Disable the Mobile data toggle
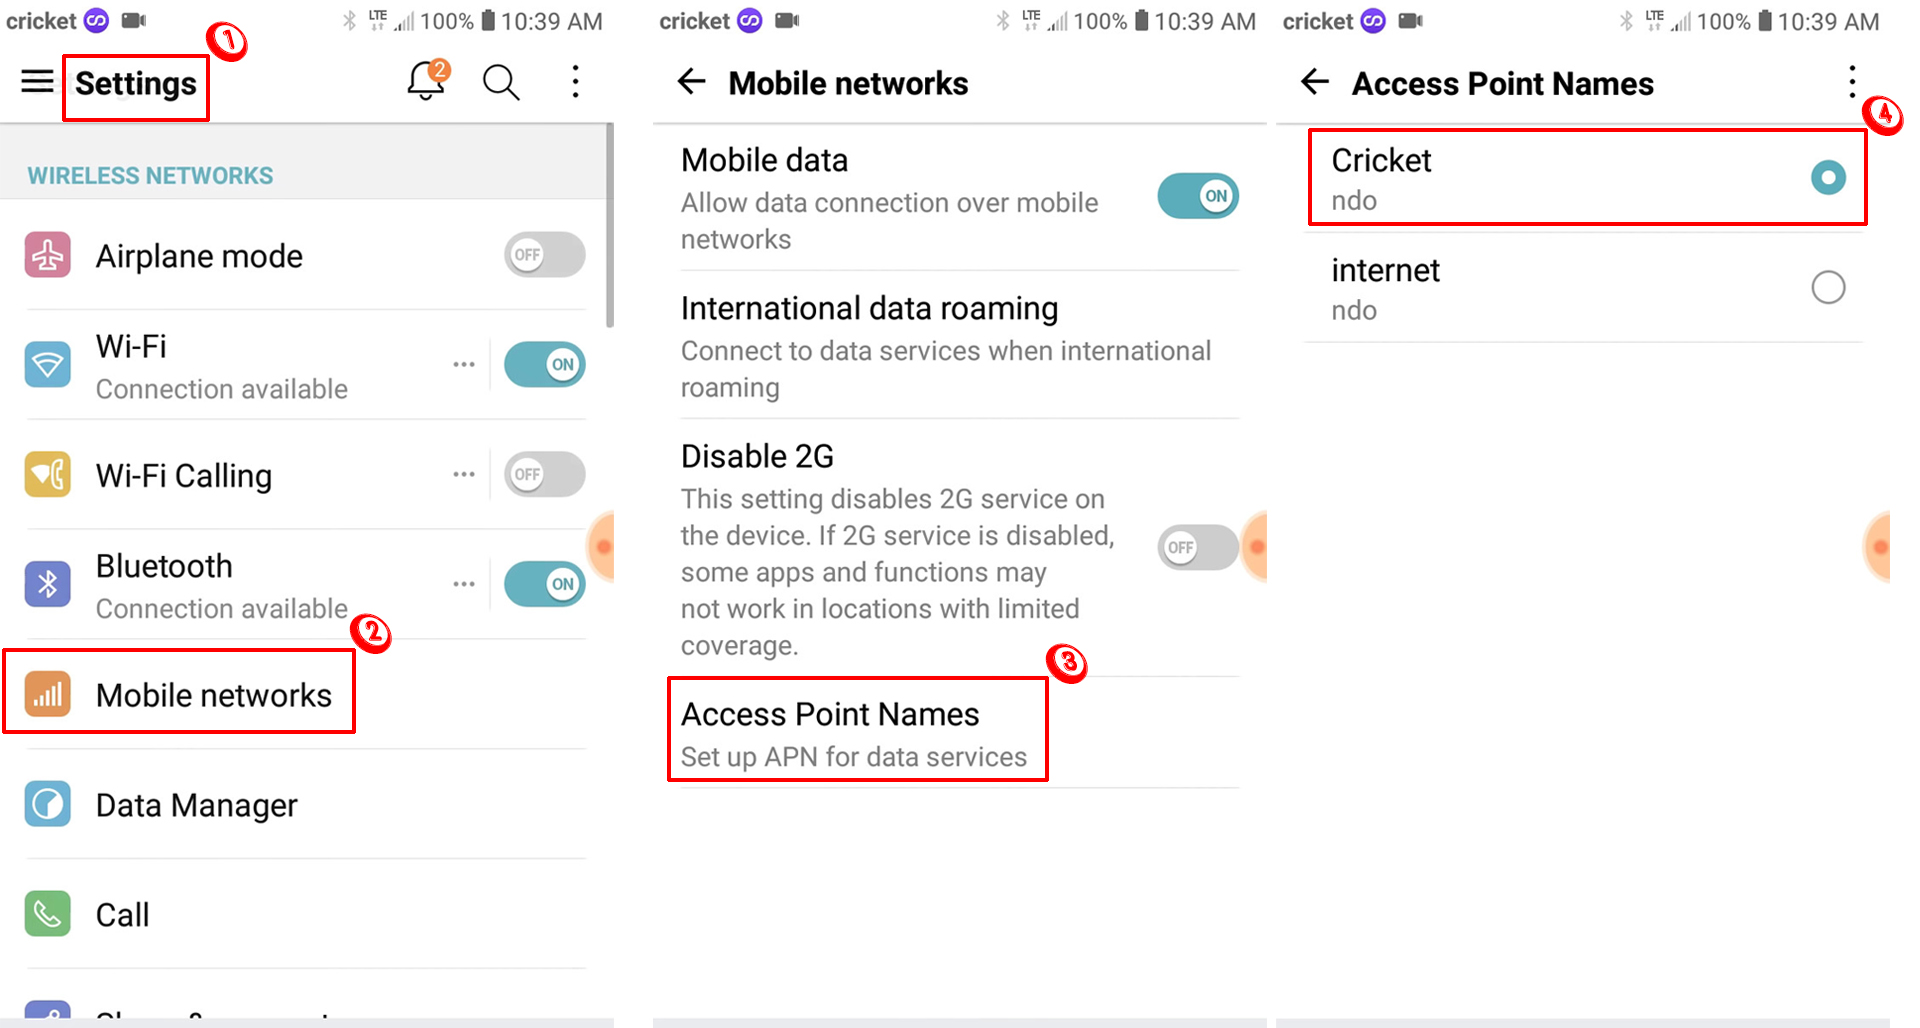This screenshot has width=1920, height=1028. tap(1197, 196)
